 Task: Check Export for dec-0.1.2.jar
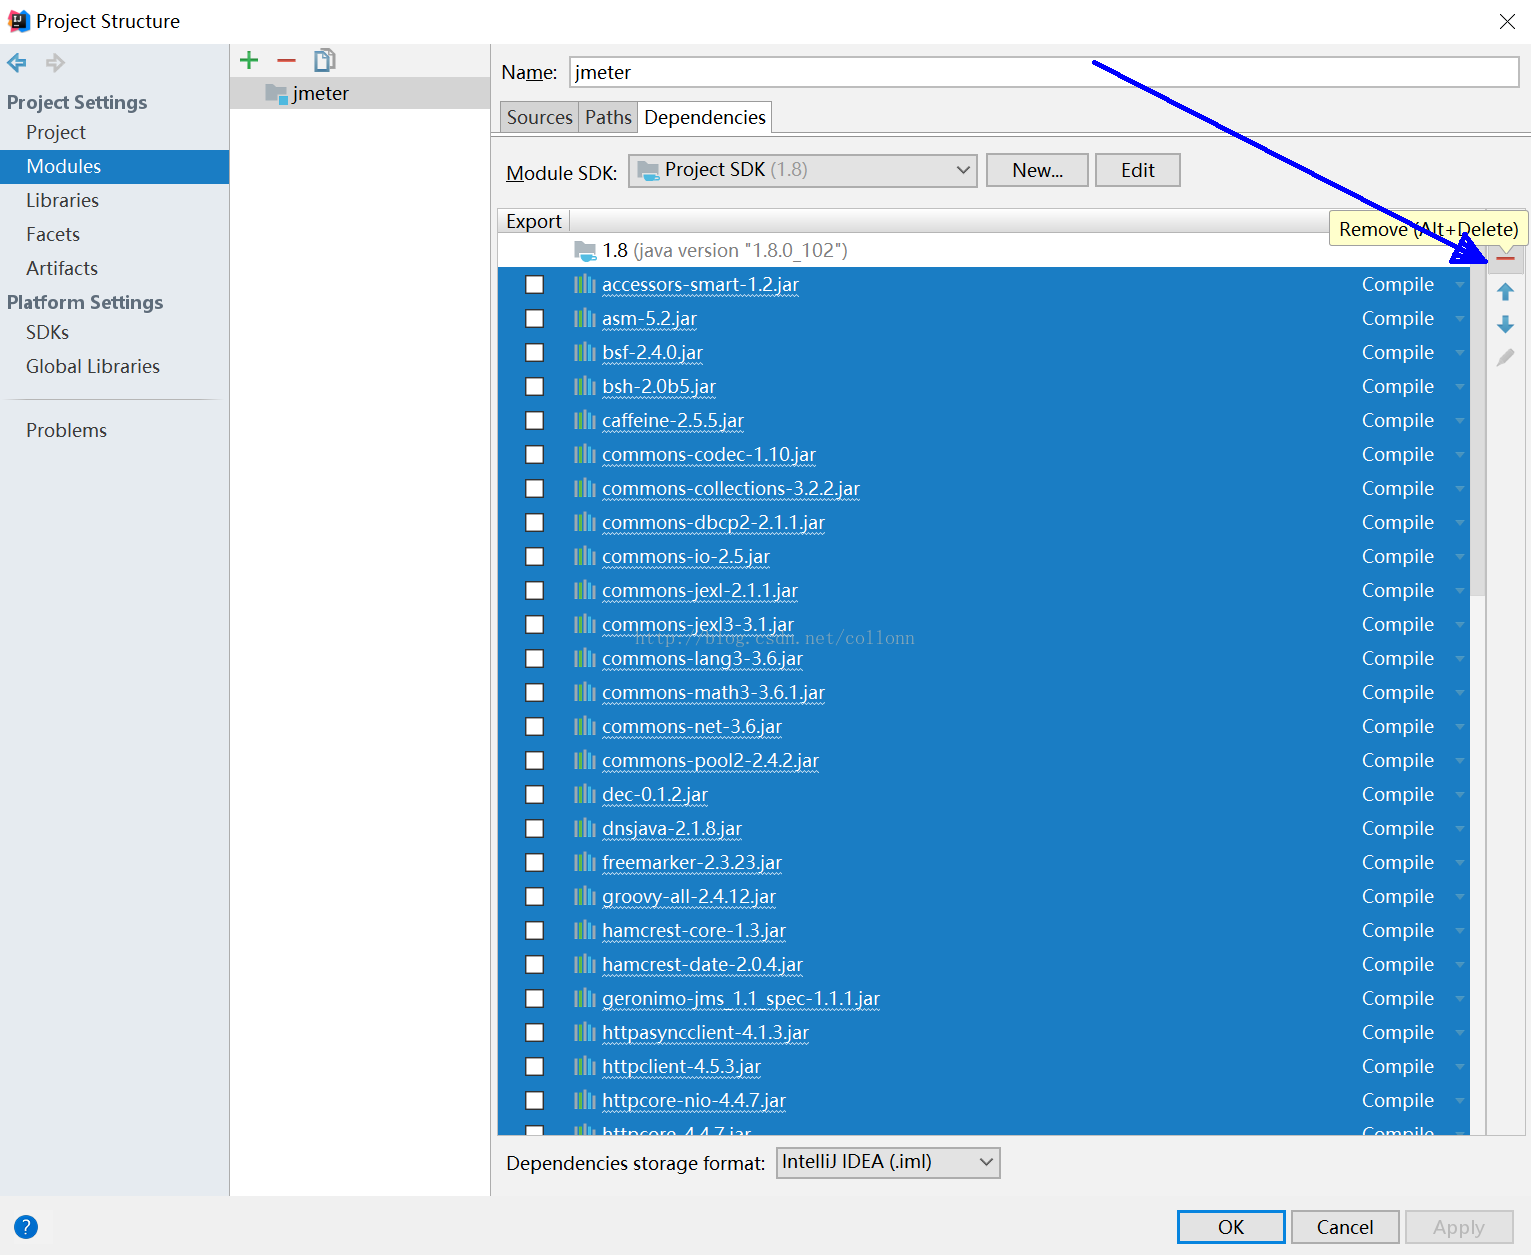tap(535, 795)
